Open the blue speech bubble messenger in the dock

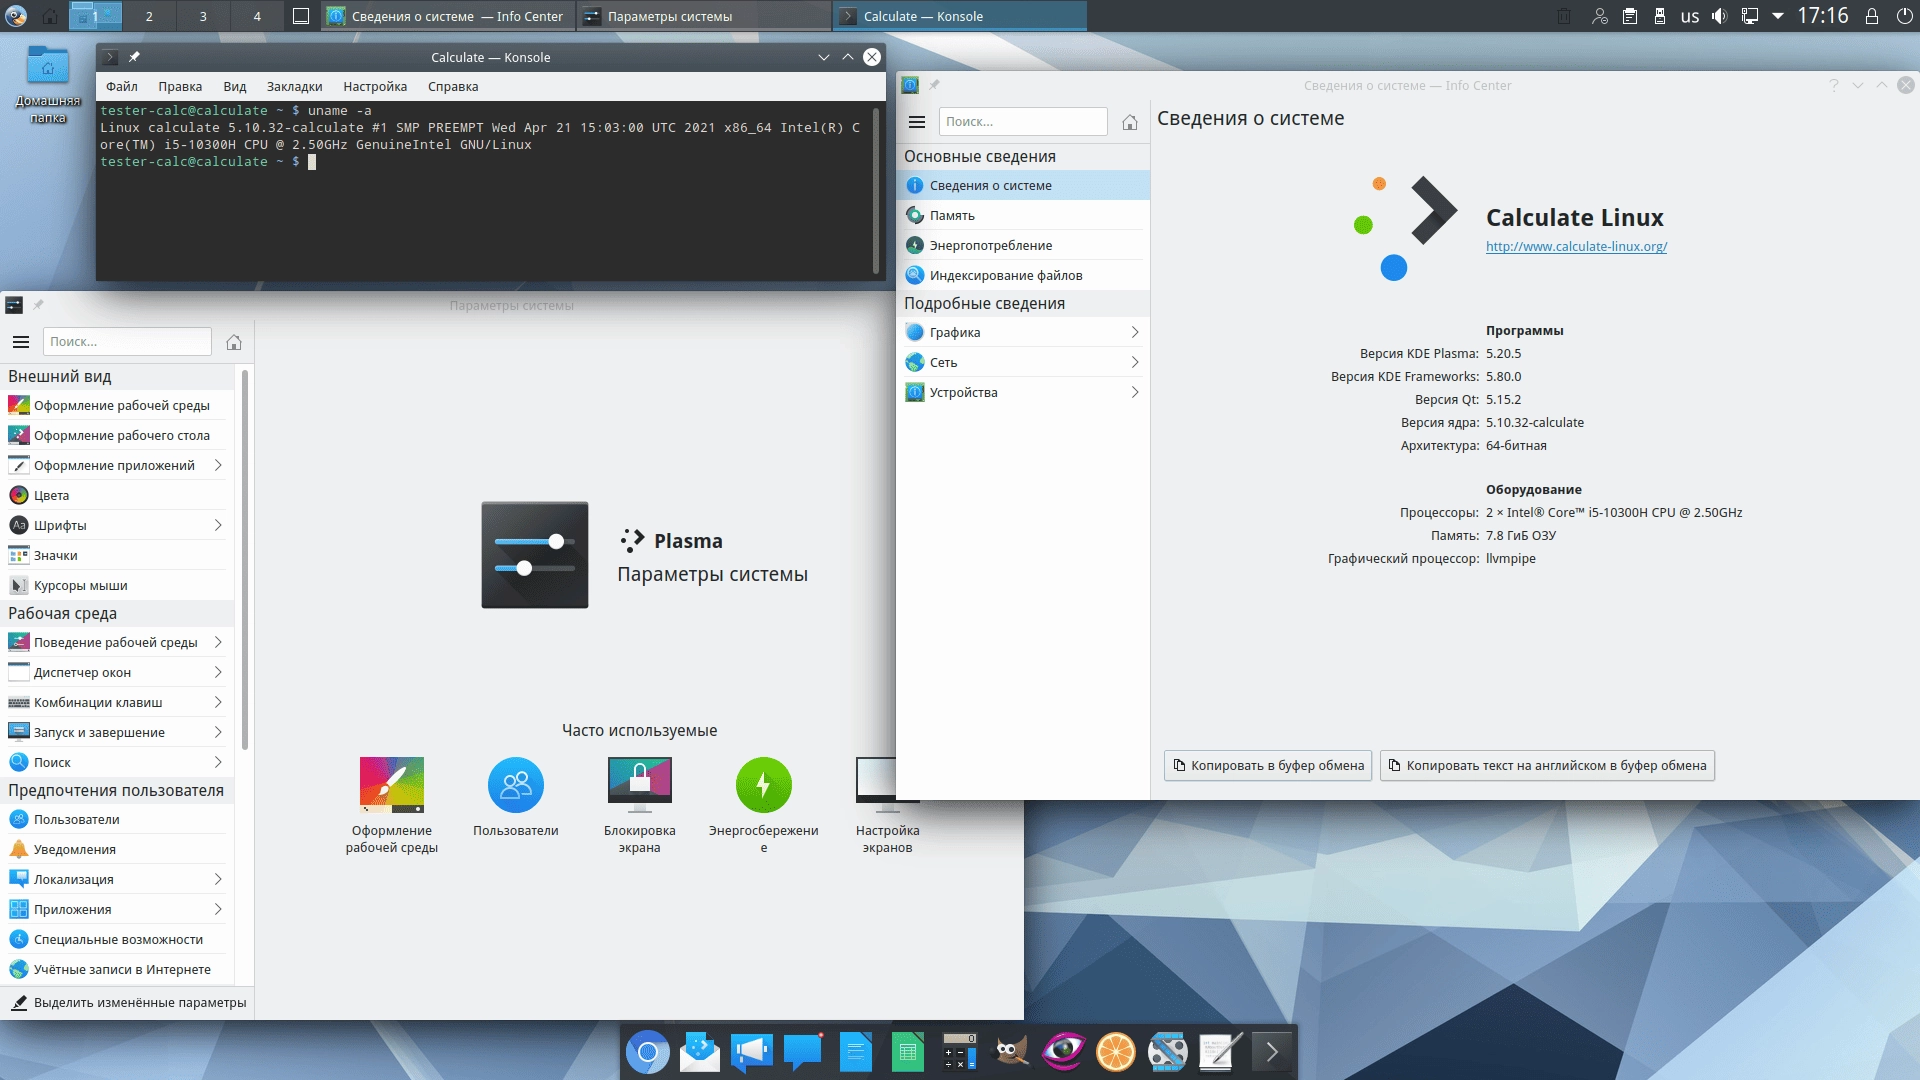(x=803, y=1052)
